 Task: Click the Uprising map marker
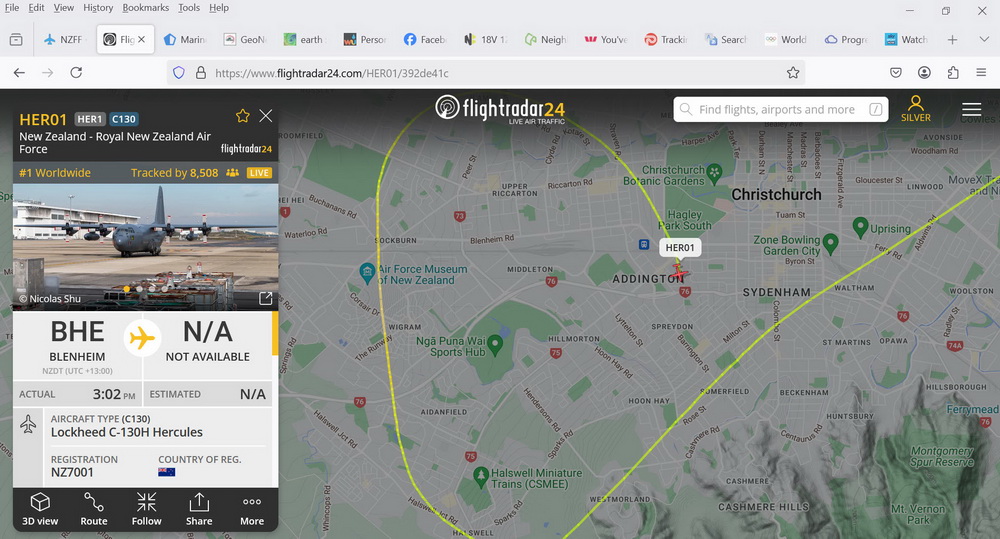[x=860, y=227]
